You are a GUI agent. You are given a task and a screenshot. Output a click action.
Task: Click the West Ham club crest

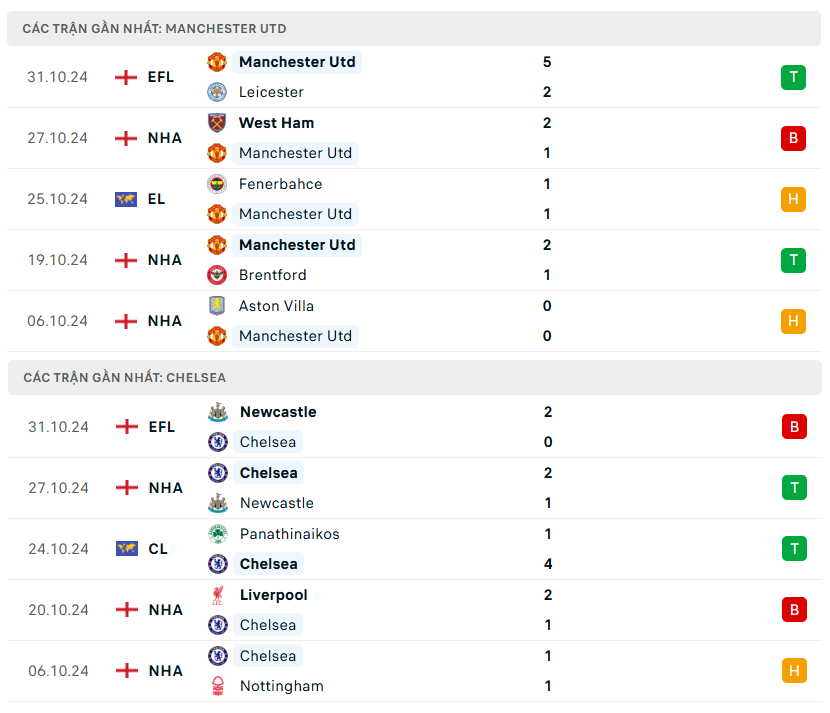tap(217, 123)
